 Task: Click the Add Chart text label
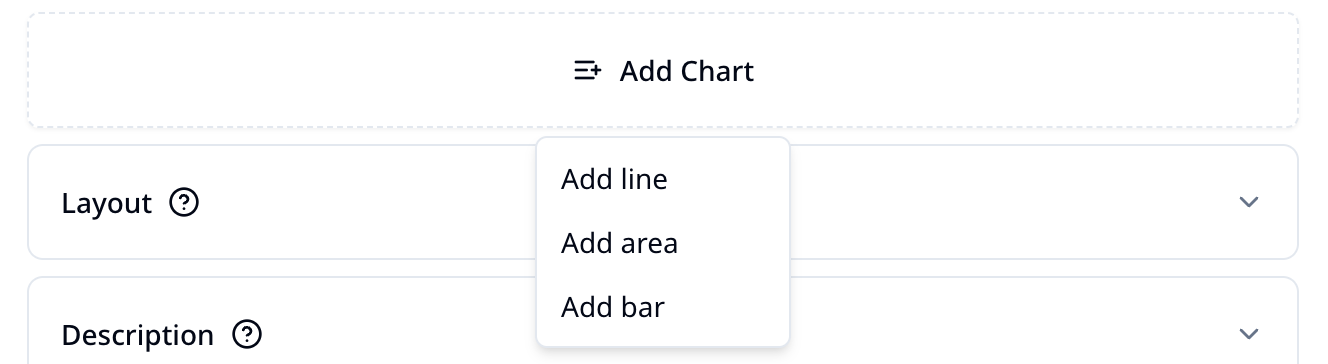pyautogui.click(x=687, y=71)
